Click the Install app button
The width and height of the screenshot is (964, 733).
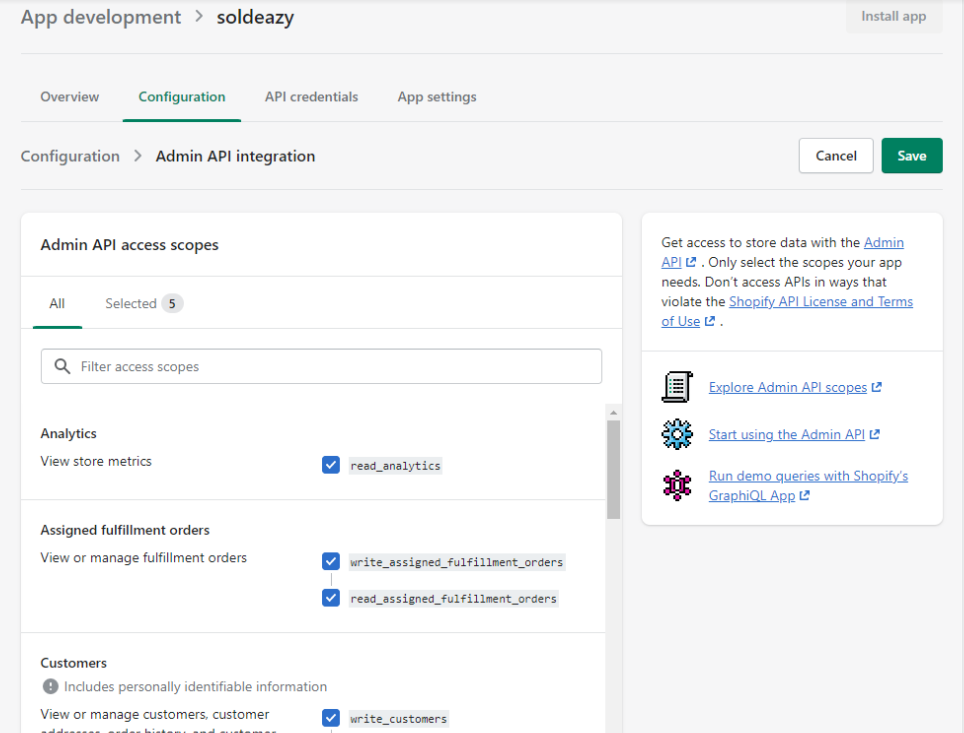(x=894, y=17)
